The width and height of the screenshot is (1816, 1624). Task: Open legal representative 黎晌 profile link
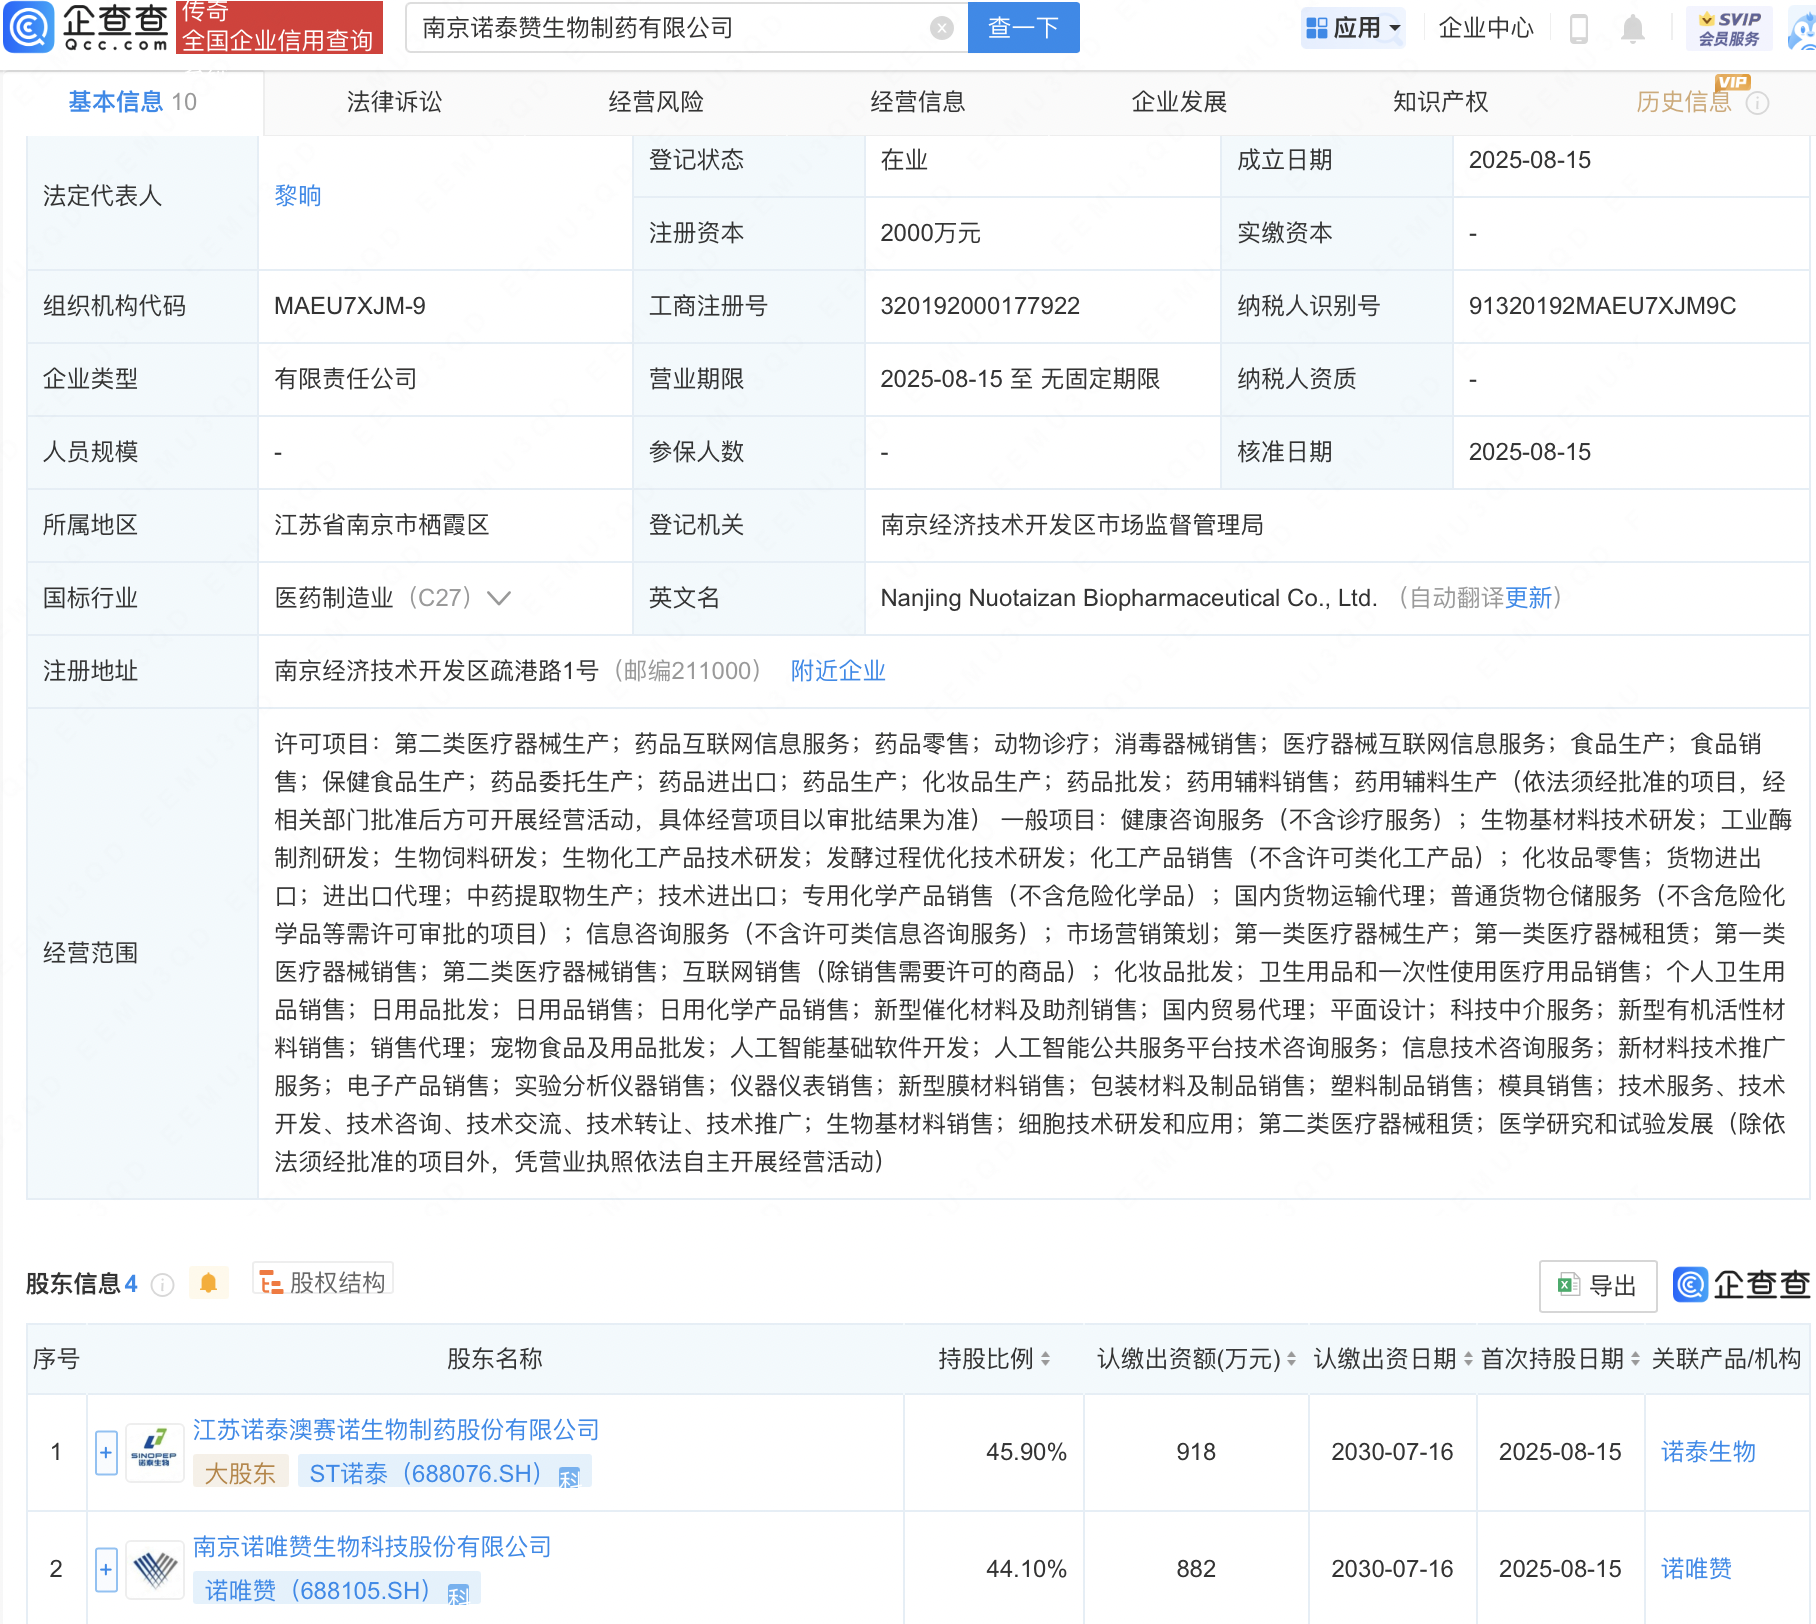click(x=297, y=195)
